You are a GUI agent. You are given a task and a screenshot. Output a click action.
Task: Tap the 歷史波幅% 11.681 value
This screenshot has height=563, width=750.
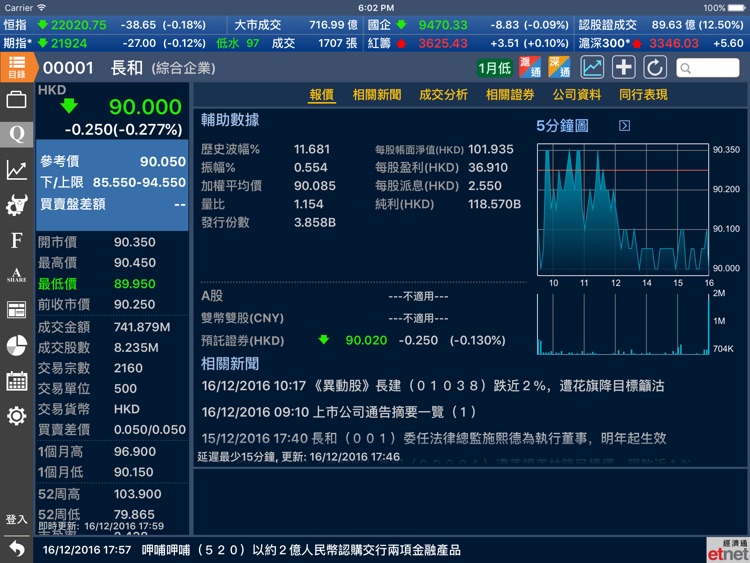coord(311,149)
